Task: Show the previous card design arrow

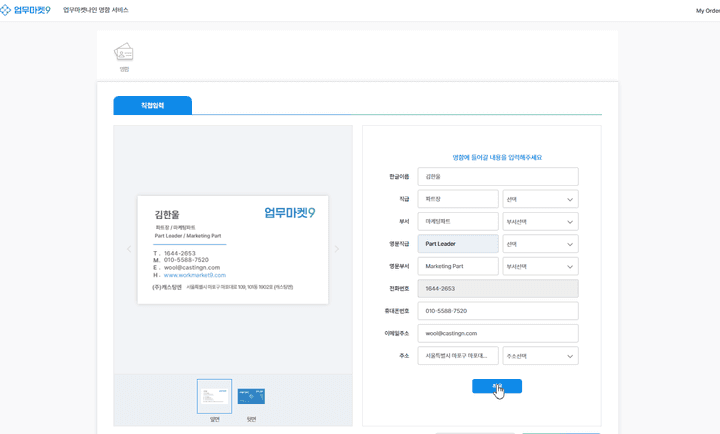Action: 129,249
